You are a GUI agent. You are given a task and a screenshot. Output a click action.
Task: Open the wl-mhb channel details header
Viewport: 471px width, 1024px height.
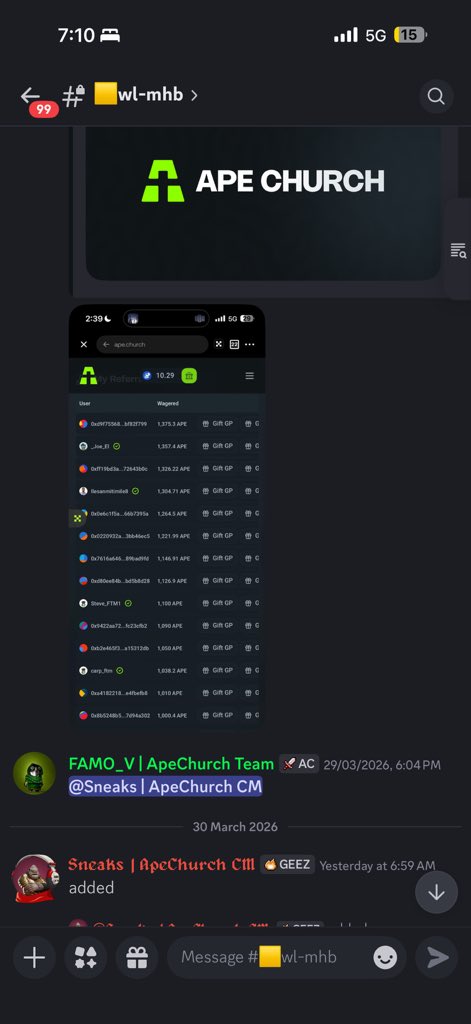tap(130, 95)
